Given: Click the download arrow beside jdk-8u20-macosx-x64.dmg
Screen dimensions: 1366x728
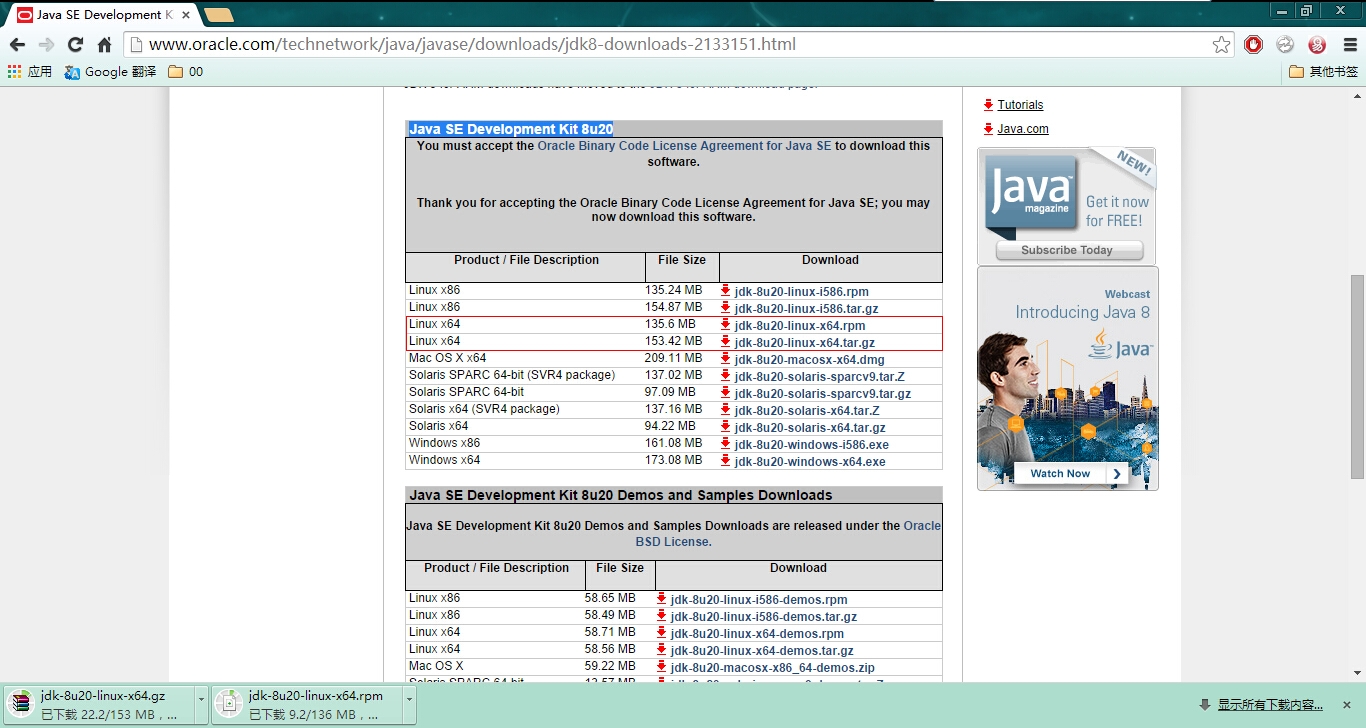Looking at the screenshot, I should click(725, 359).
